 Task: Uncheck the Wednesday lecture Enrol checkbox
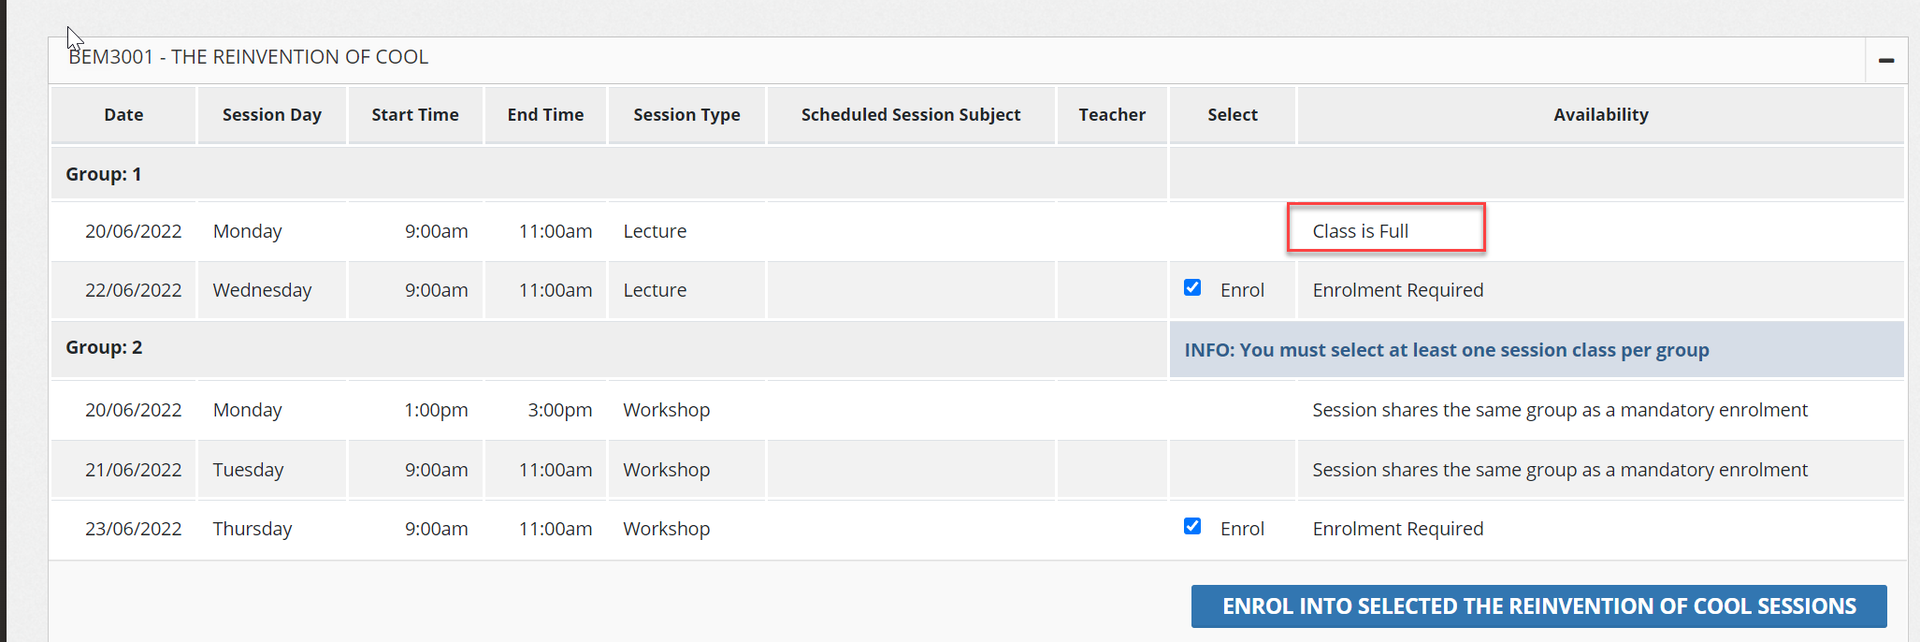click(1192, 288)
